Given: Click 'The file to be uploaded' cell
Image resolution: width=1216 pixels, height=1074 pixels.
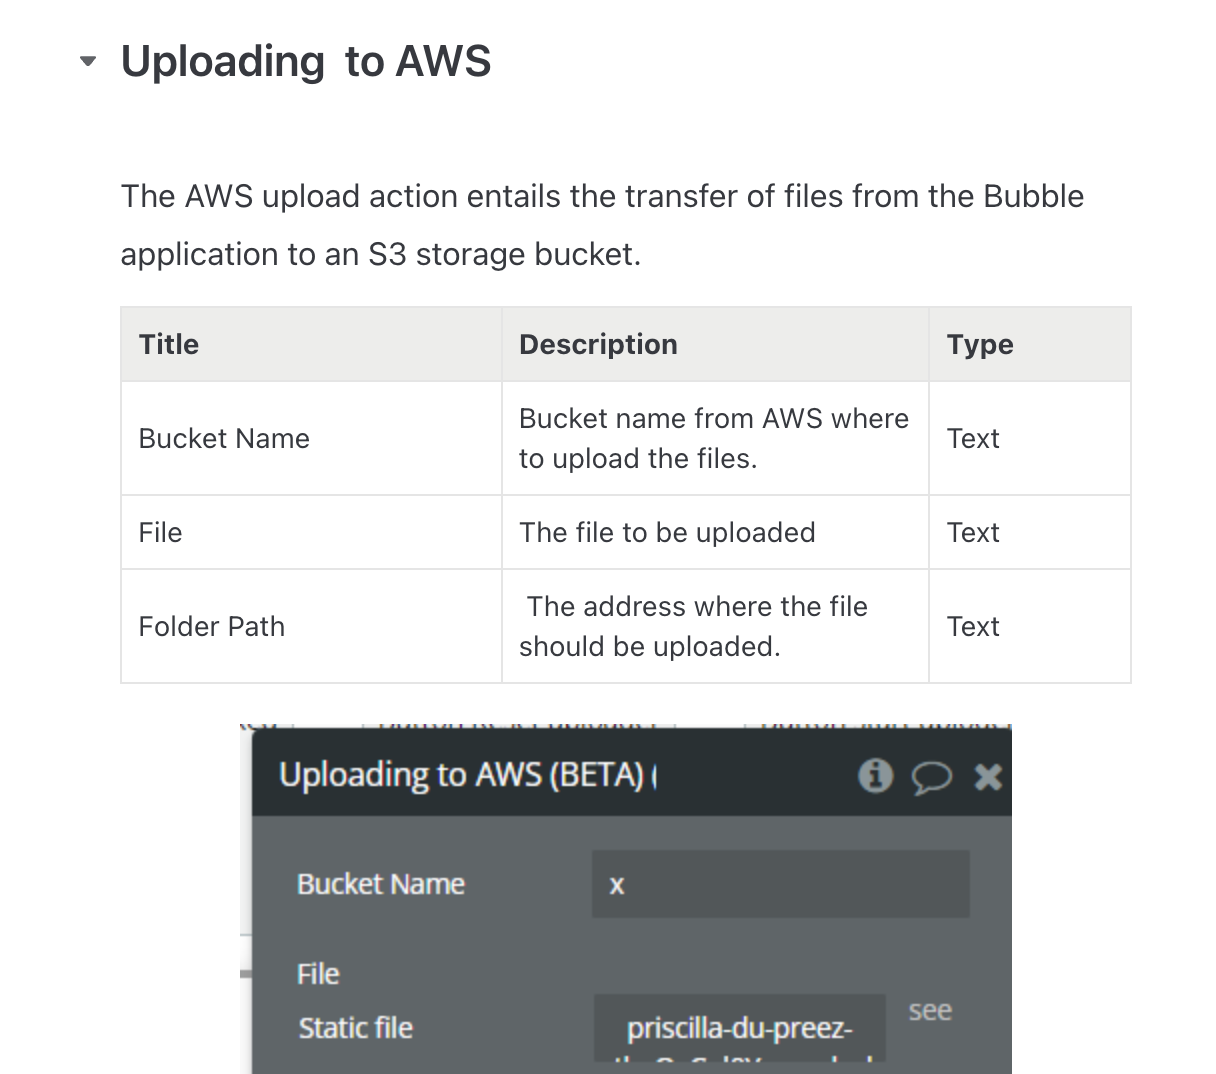Looking at the screenshot, I should [x=715, y=532].
